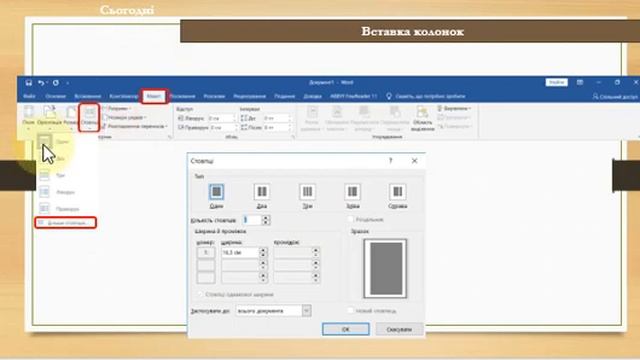
Task: Click More Columns entry at bottom of menu
Action: pyautogui.click(x=66, y=223)
